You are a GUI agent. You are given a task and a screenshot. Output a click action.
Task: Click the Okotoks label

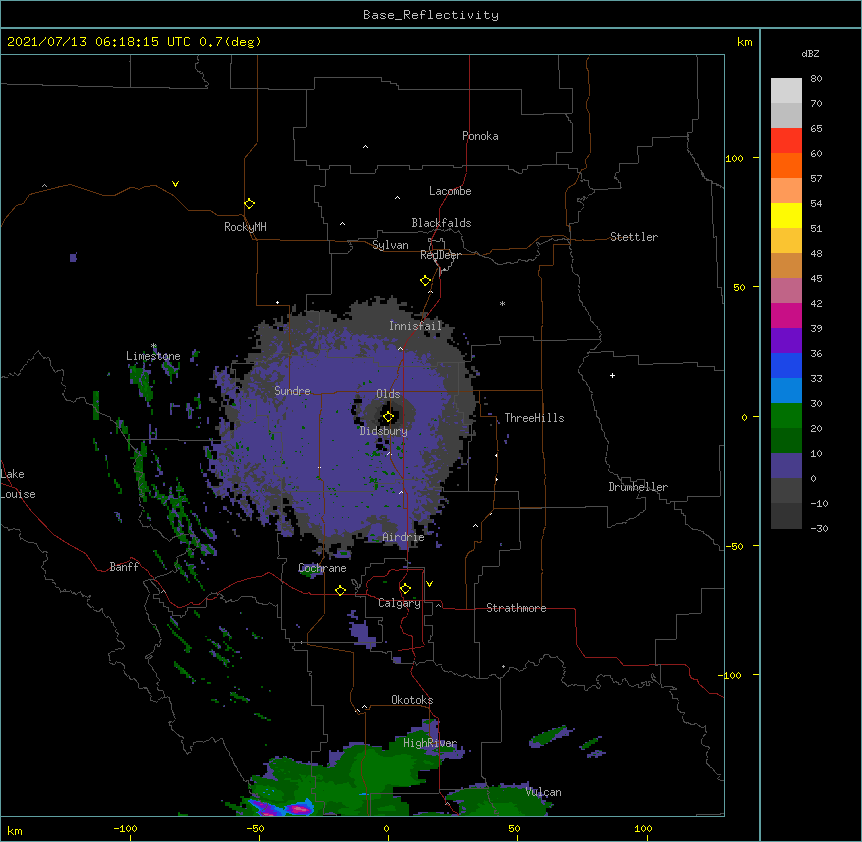[x=412, y=700]
